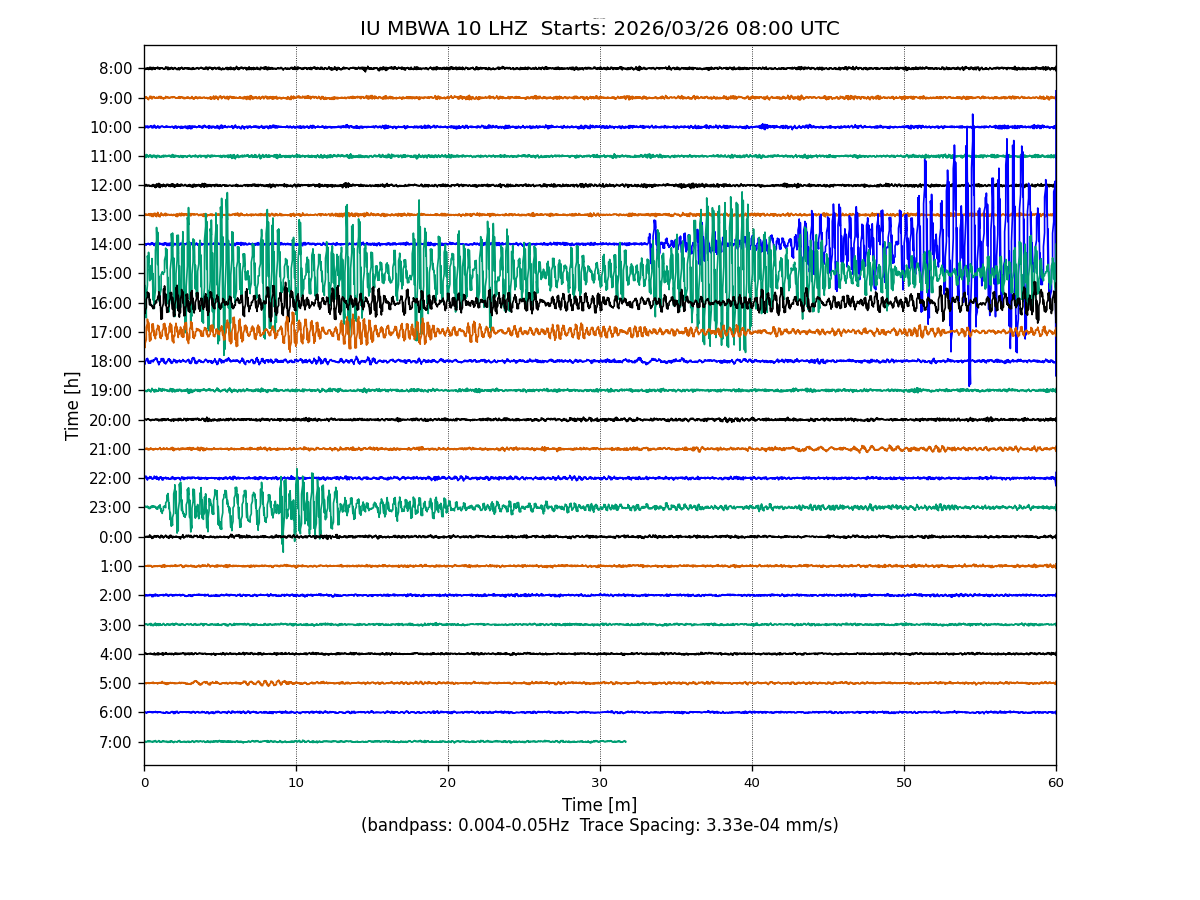Click the bandpass and trace spacing caption
This screenshot has height=900, width=1200.
(x=599, y=825)
